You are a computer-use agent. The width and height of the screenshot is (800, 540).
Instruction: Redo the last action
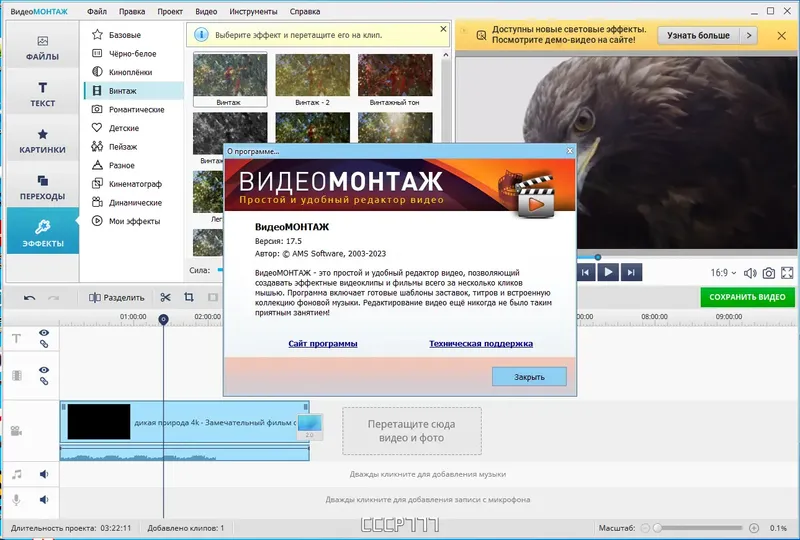(53, 298)
